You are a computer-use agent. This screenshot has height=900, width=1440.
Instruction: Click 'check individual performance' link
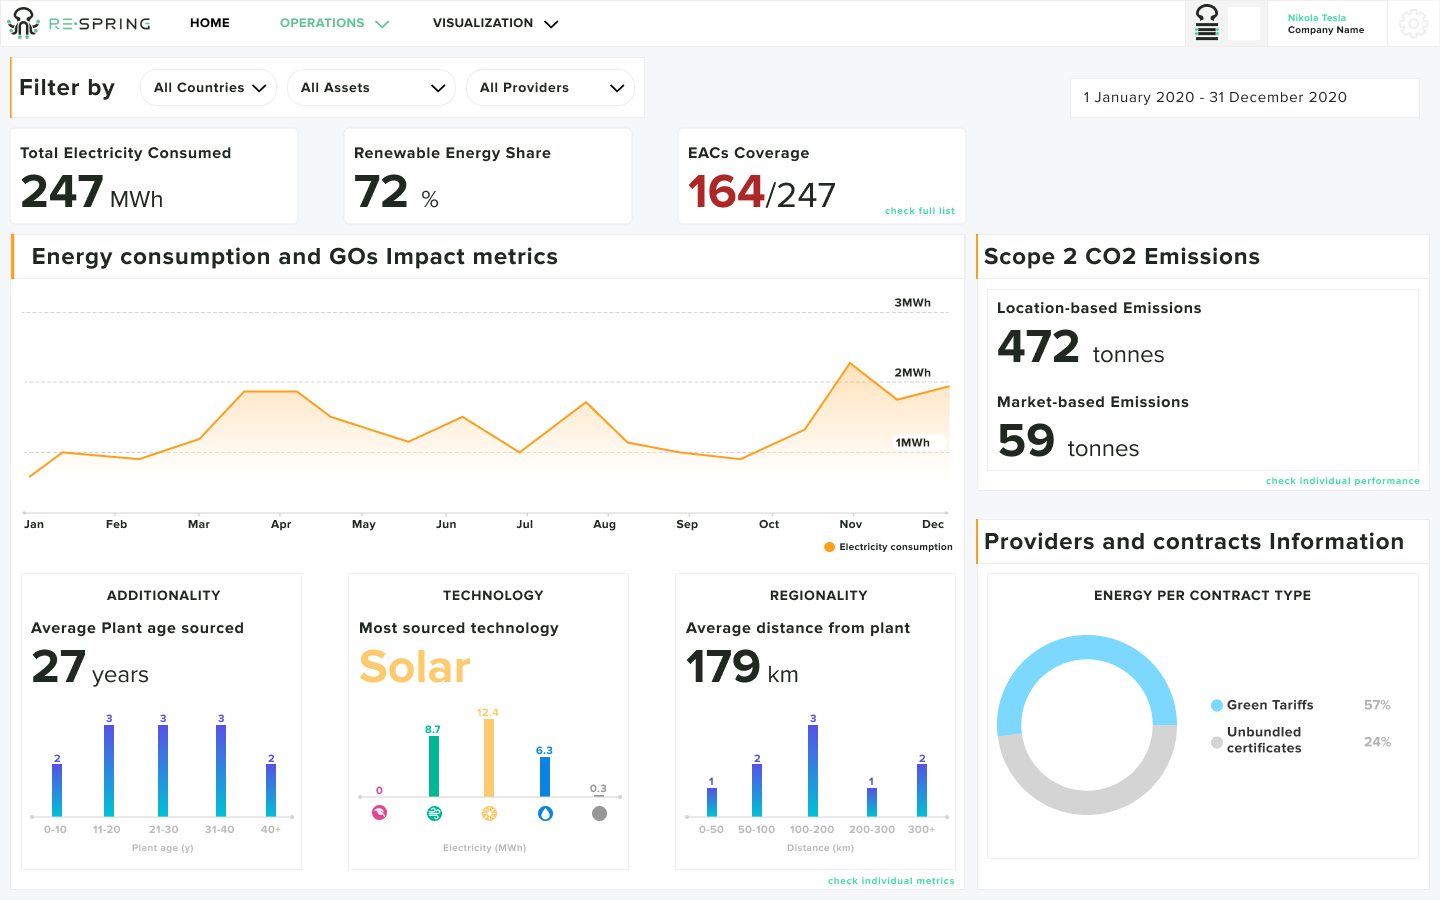[1343, 481]
